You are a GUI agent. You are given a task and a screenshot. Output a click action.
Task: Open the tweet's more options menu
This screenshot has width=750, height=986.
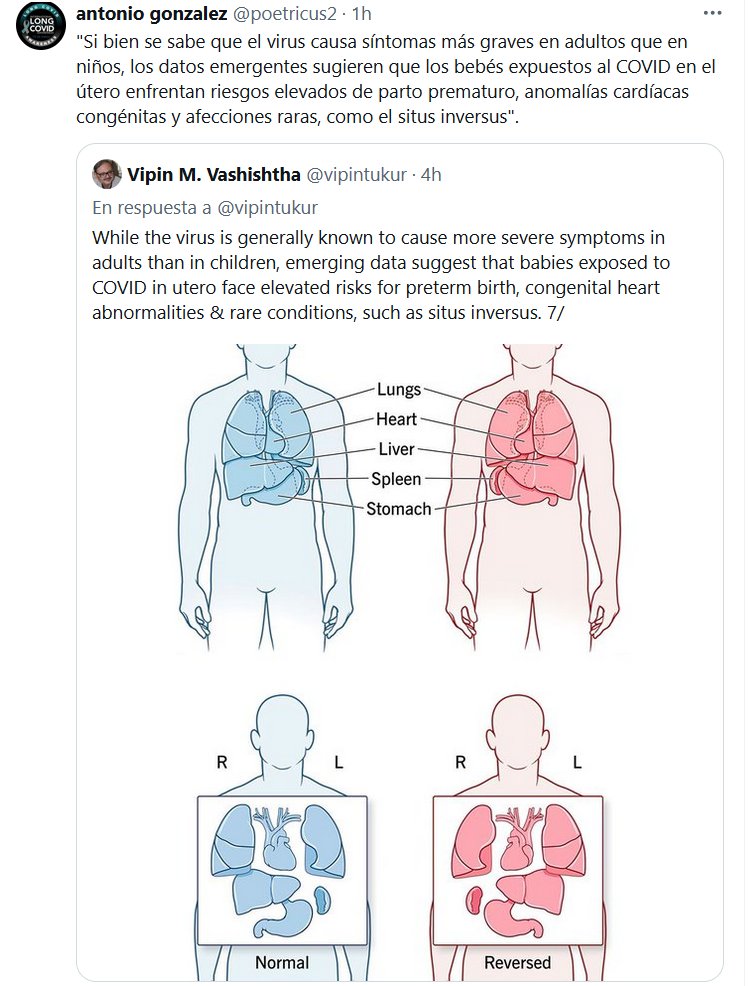(712, 13)
